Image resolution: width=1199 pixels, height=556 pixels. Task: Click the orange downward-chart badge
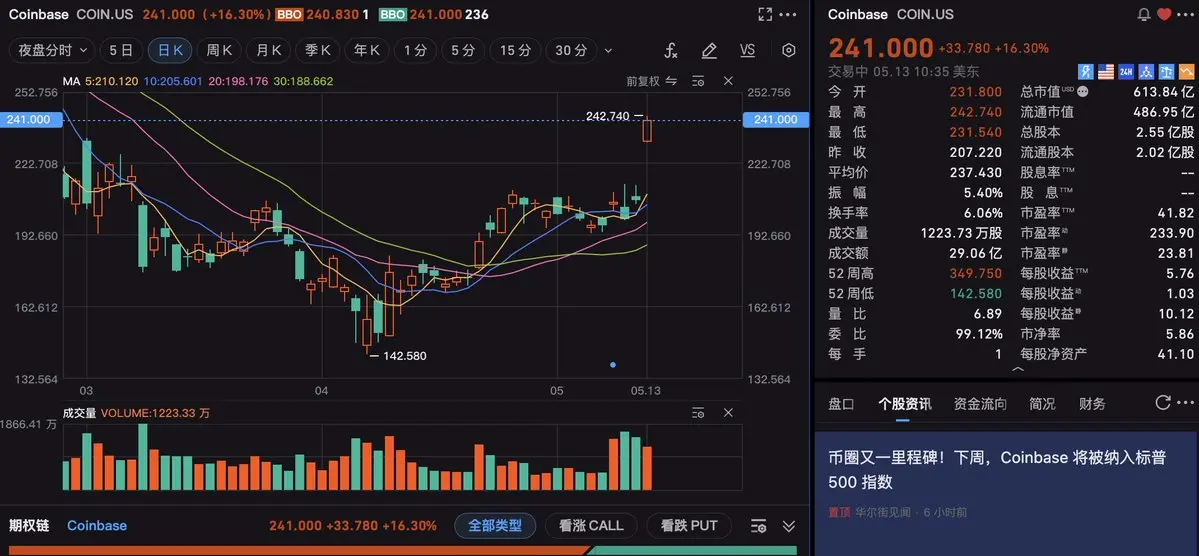click(x=1185, y=72)
